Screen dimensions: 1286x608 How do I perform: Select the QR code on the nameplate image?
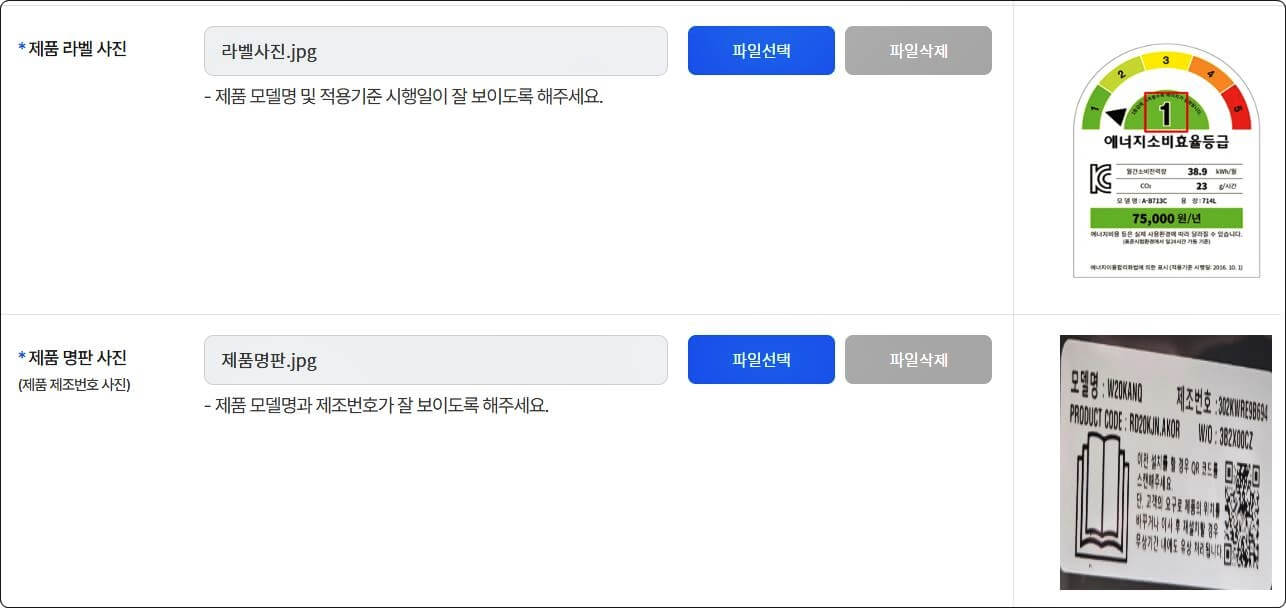1242,508
